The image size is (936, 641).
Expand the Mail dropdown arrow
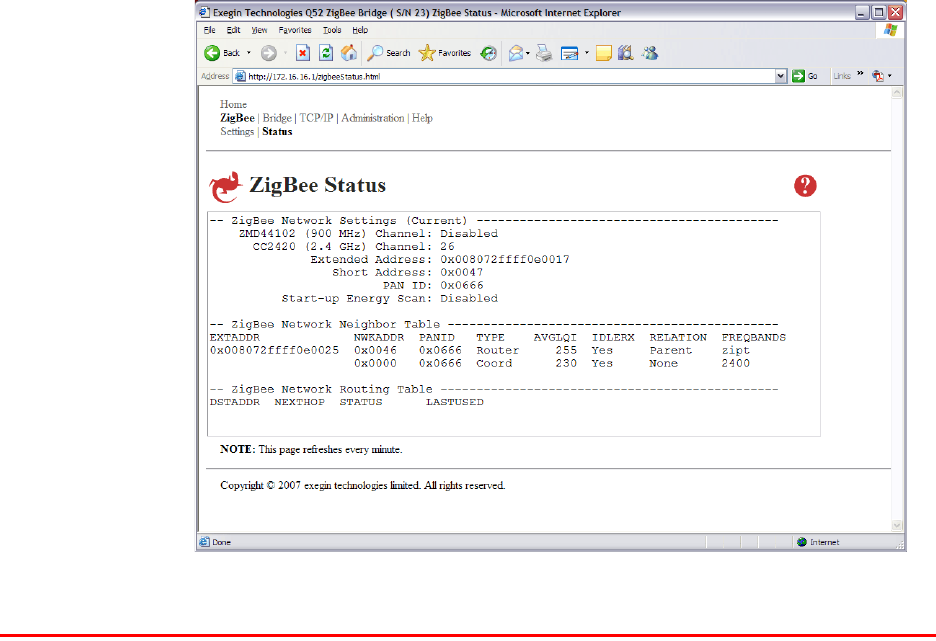coord(528,53)
